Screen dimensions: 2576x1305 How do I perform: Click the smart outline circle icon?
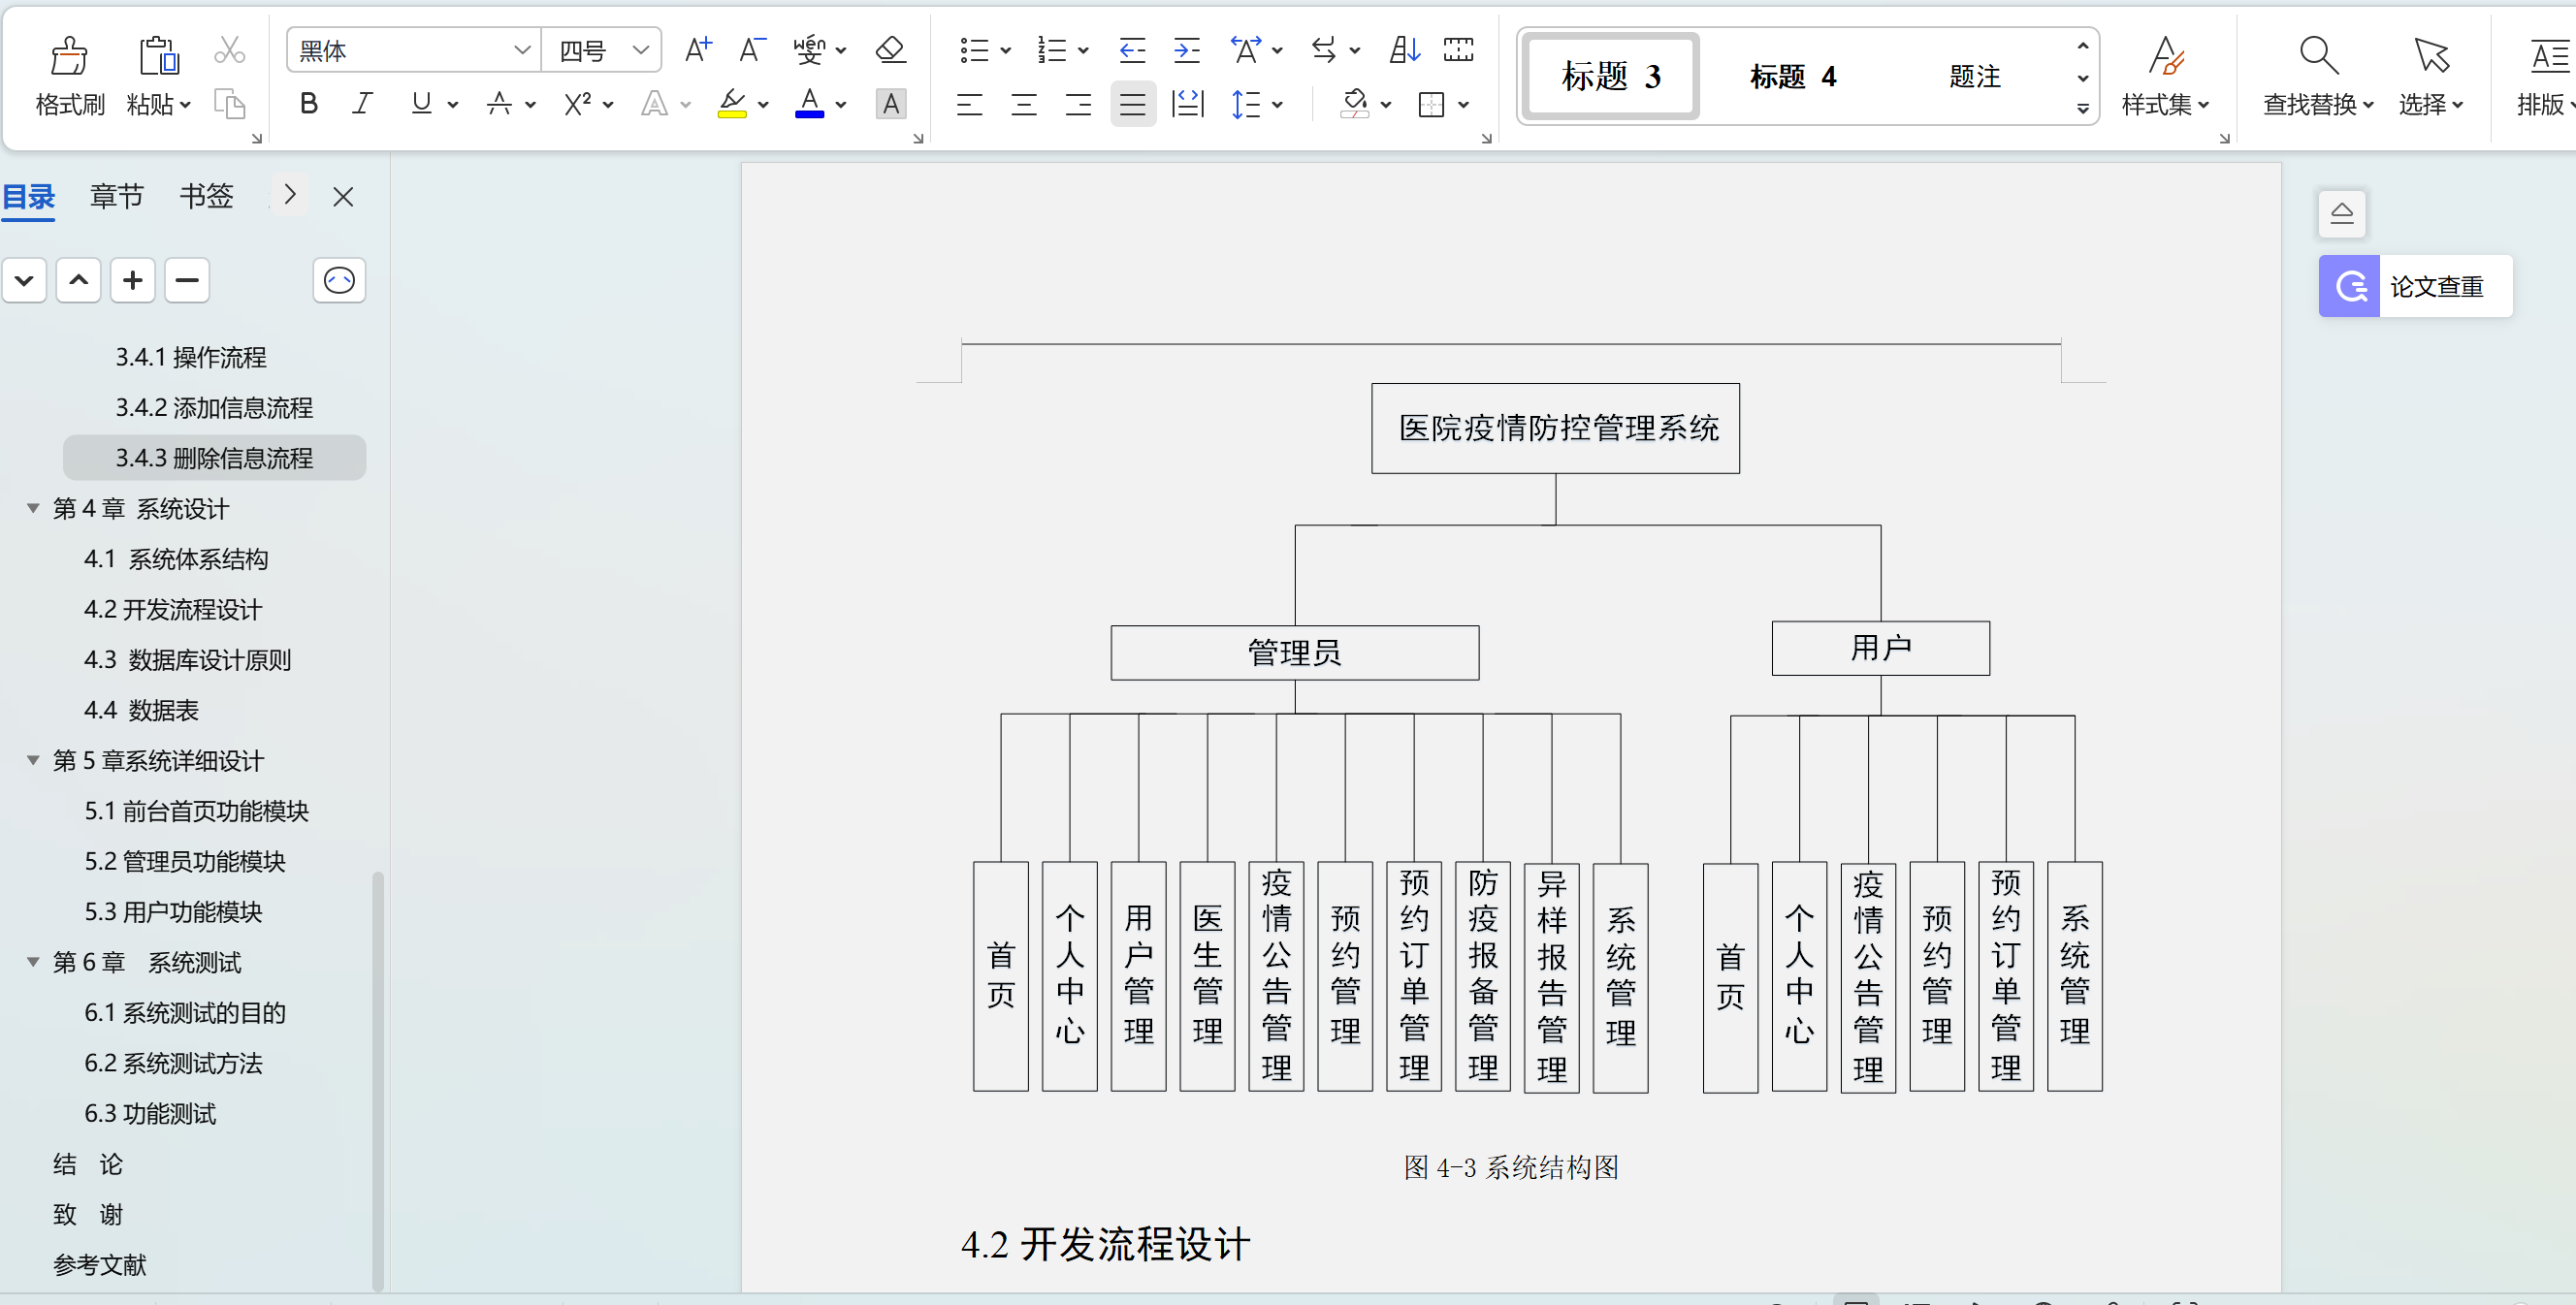point(339,280)
